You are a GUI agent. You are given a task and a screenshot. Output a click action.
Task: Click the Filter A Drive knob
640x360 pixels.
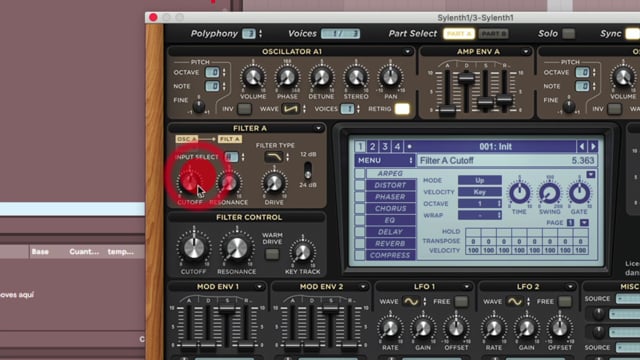pyautogui.click(x=274, y=183)
